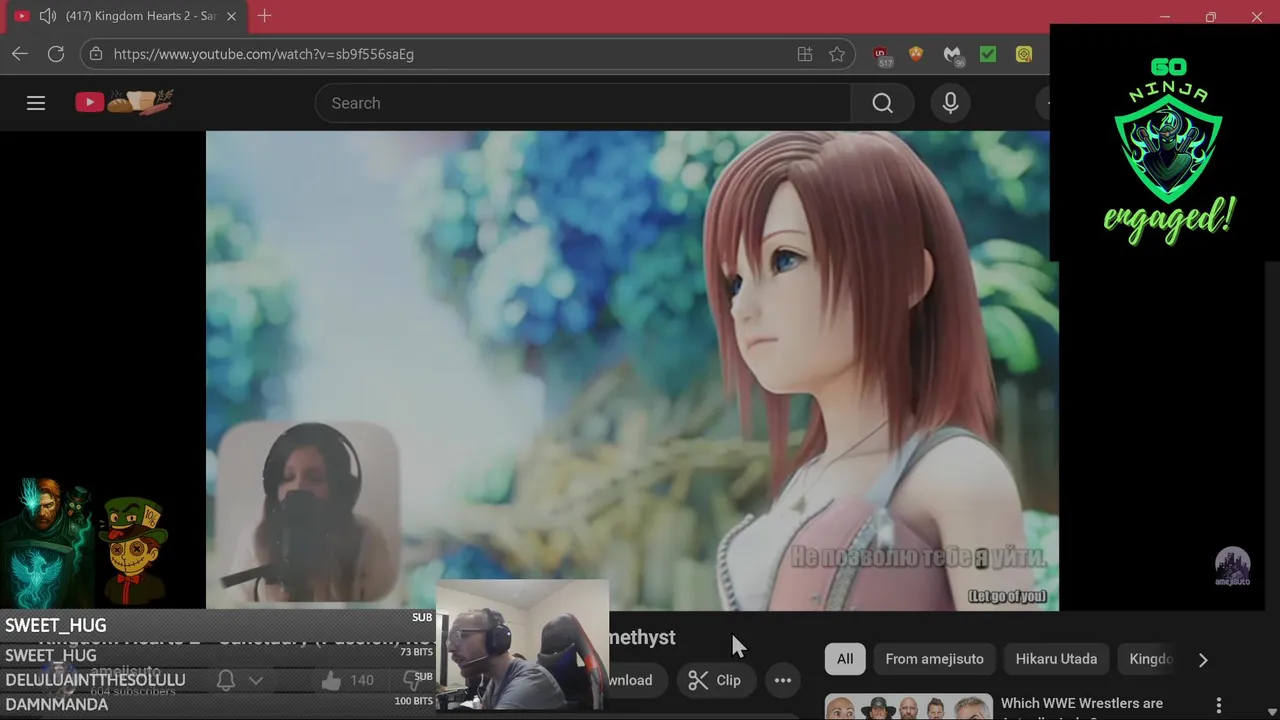Click the address bar URL
The height and width of the screenshot is (720, 1280).
tap(264, 54)
